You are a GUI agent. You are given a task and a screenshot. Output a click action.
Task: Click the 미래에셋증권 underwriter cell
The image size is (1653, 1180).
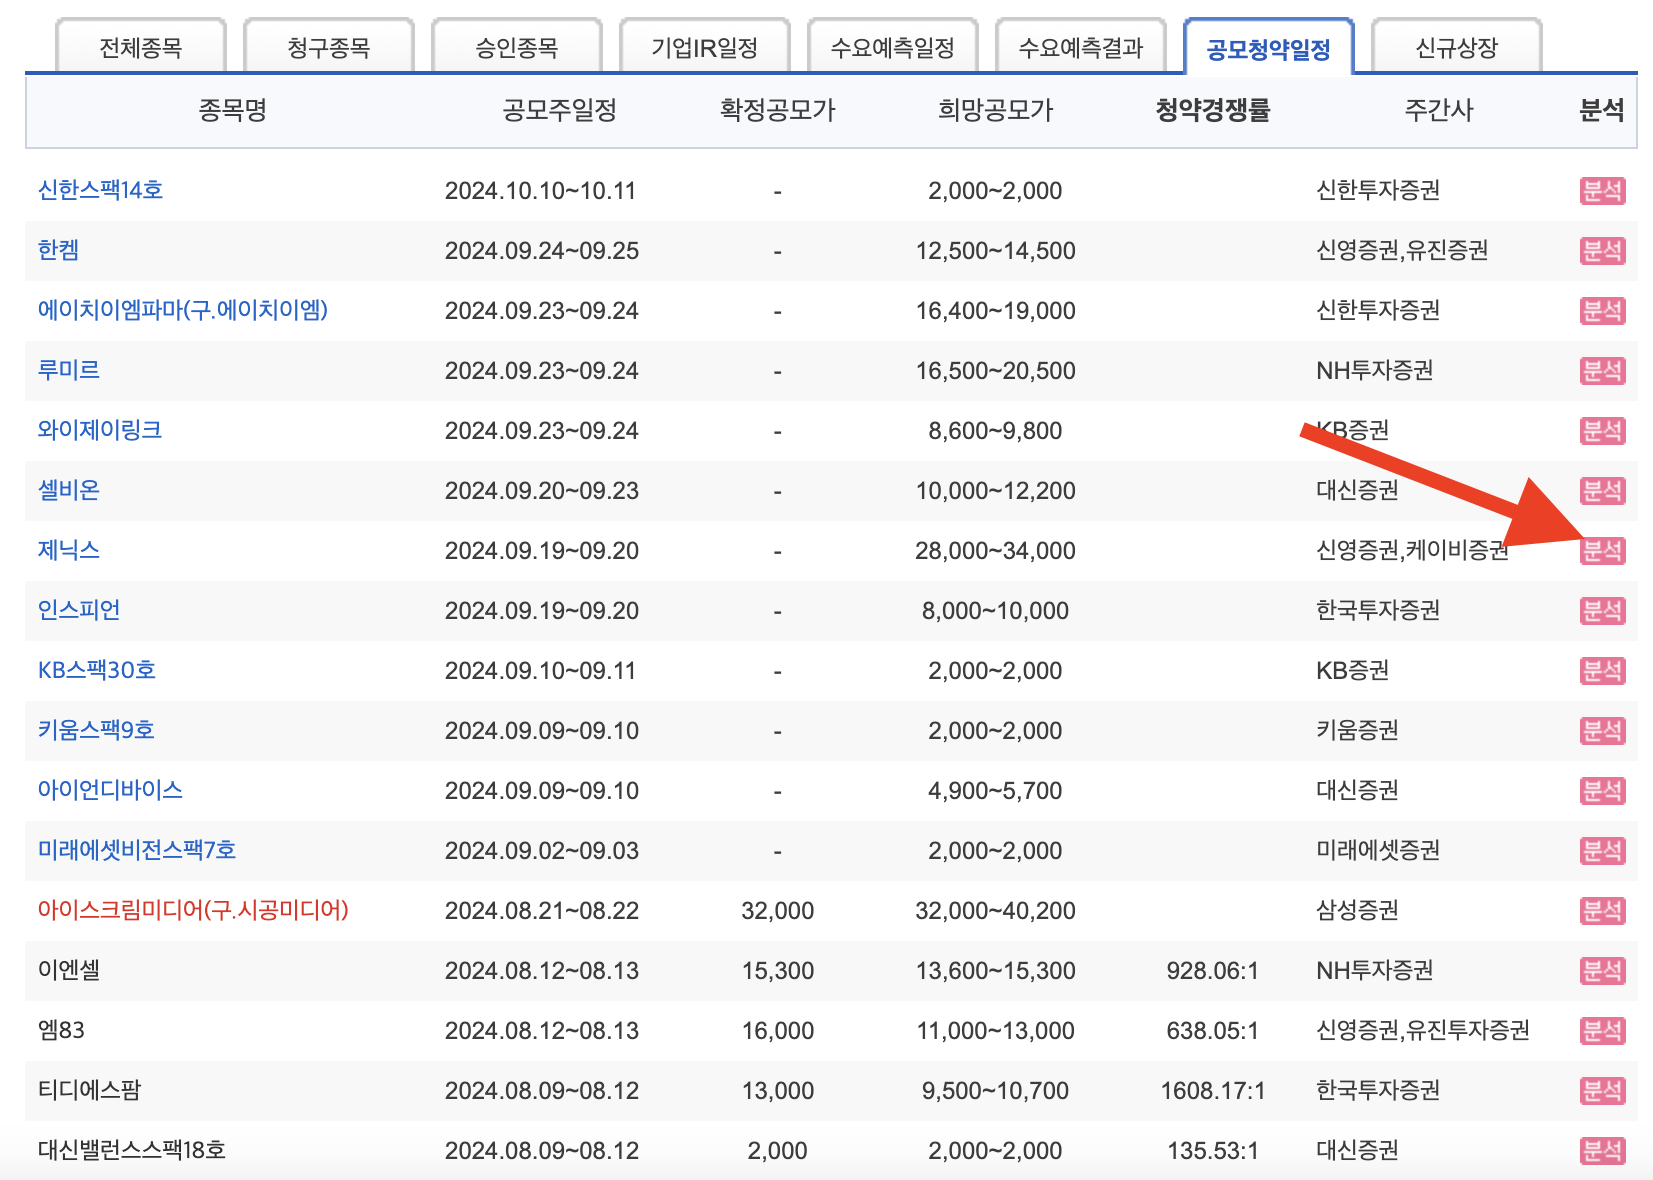[x=1378, y=850]
